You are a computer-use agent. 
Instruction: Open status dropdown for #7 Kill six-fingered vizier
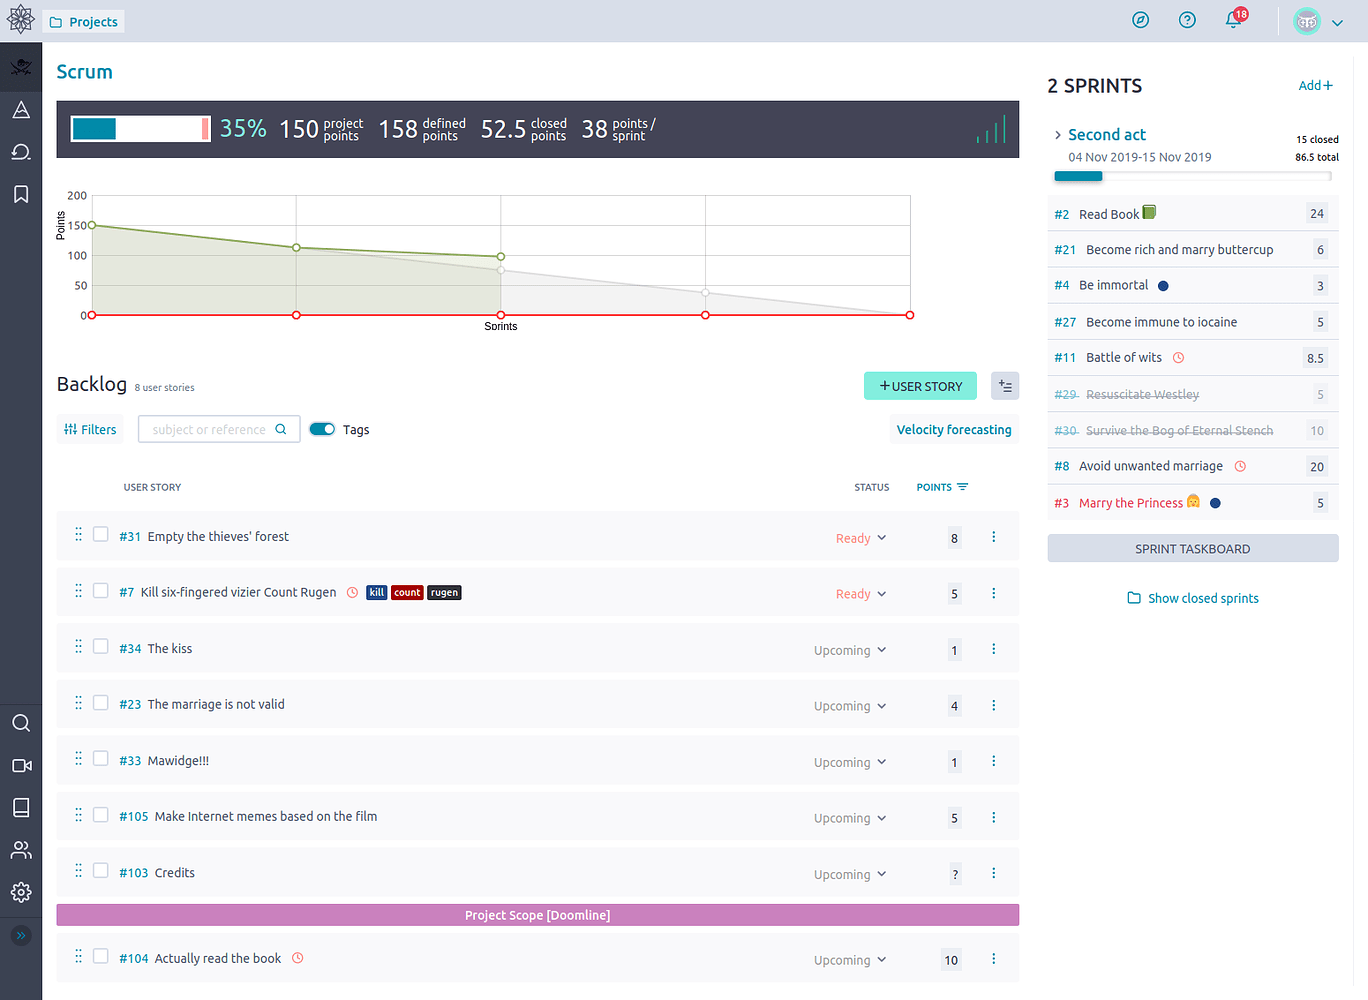tap(861, 594)
